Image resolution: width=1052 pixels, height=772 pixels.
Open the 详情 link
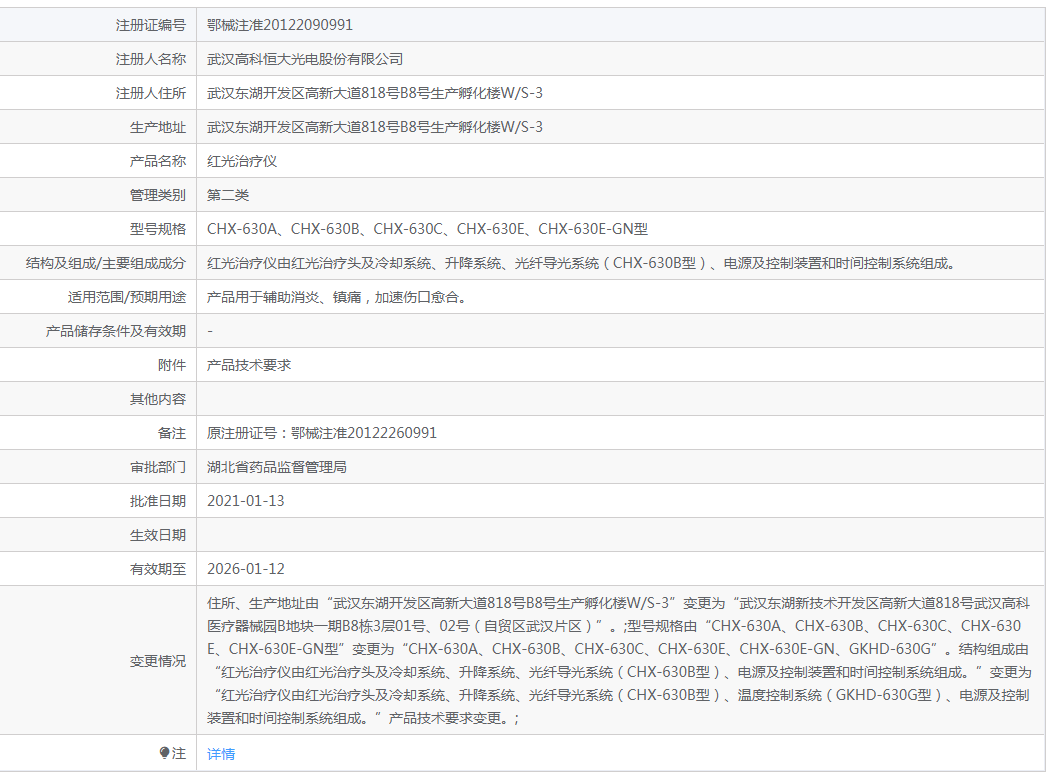click(221, 754)
